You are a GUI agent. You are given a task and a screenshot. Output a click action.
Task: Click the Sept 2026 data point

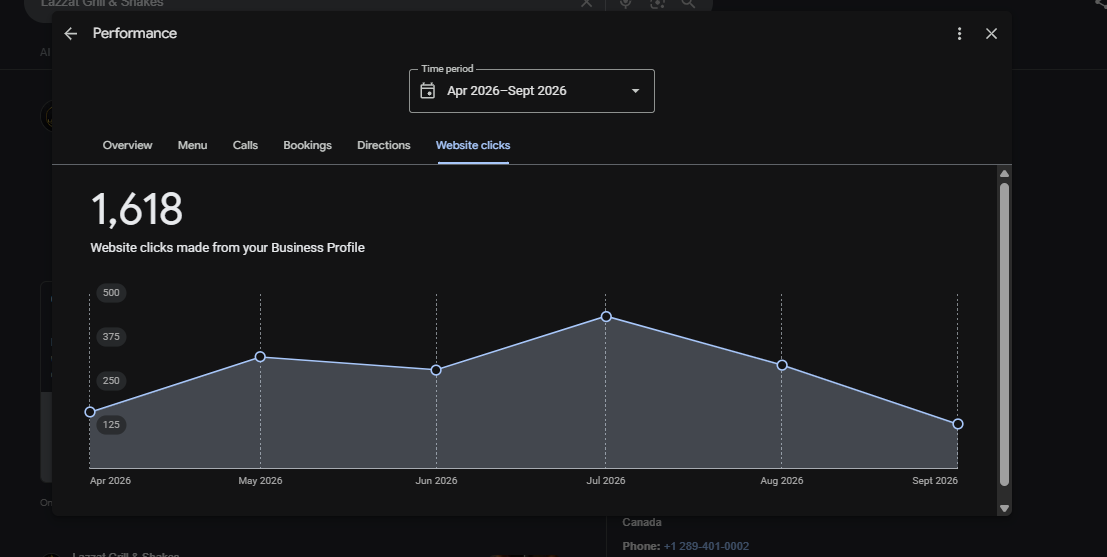point(958,424)
